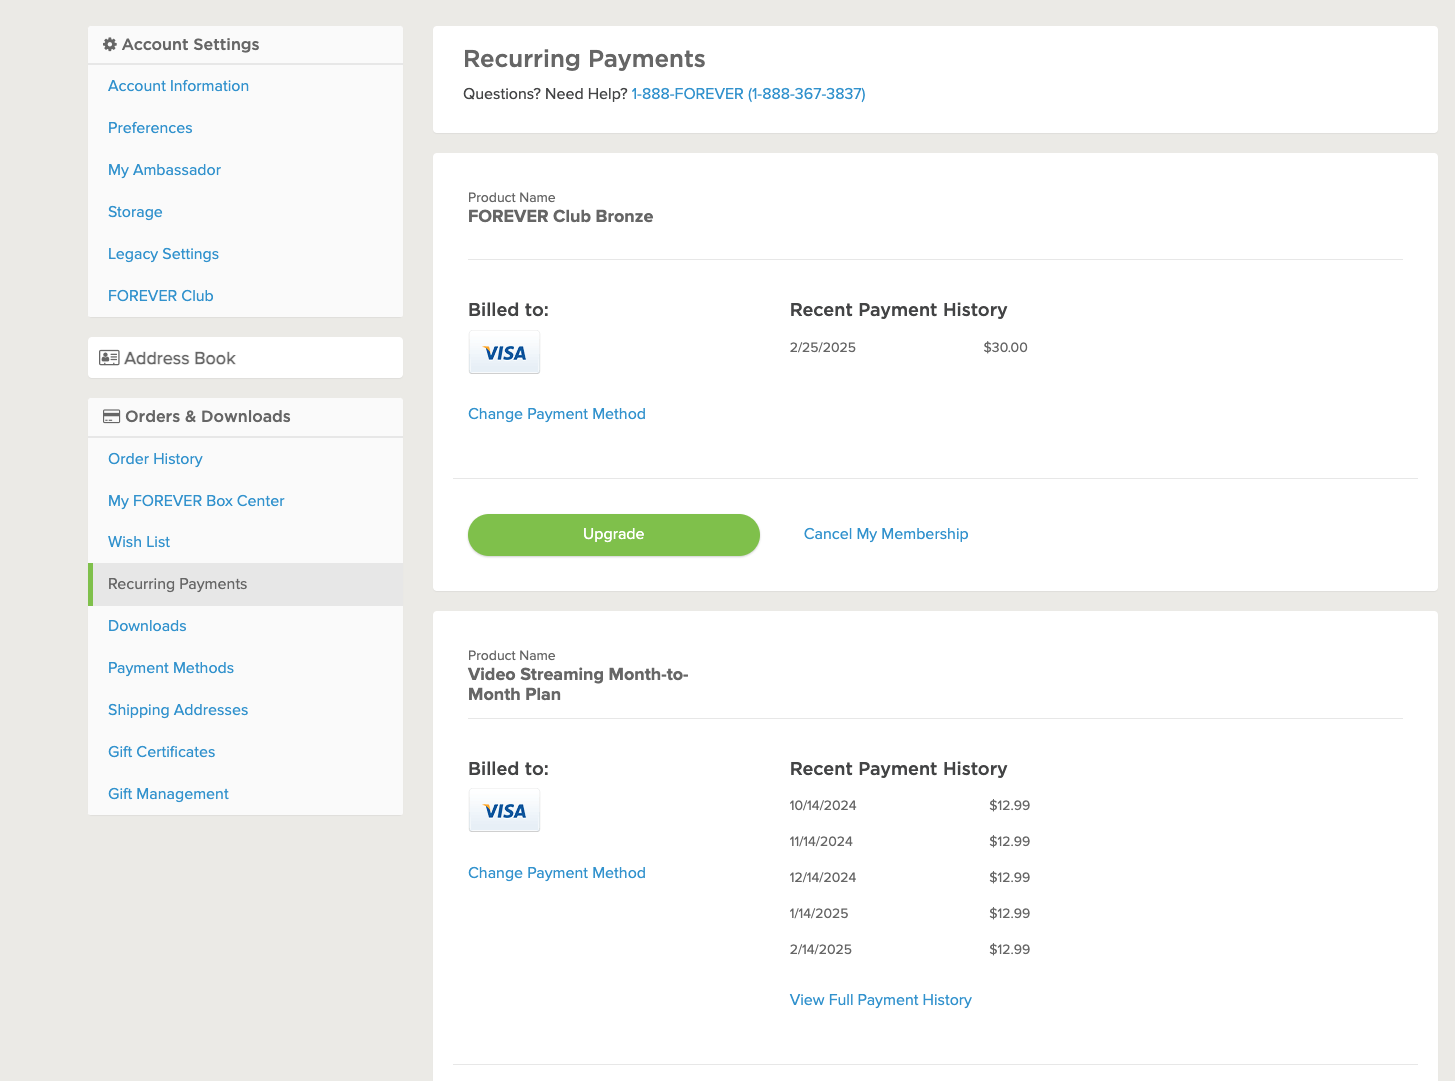Open the Wish List
The width and height of the screenshot is (1455, 1081).
point(139,542)
